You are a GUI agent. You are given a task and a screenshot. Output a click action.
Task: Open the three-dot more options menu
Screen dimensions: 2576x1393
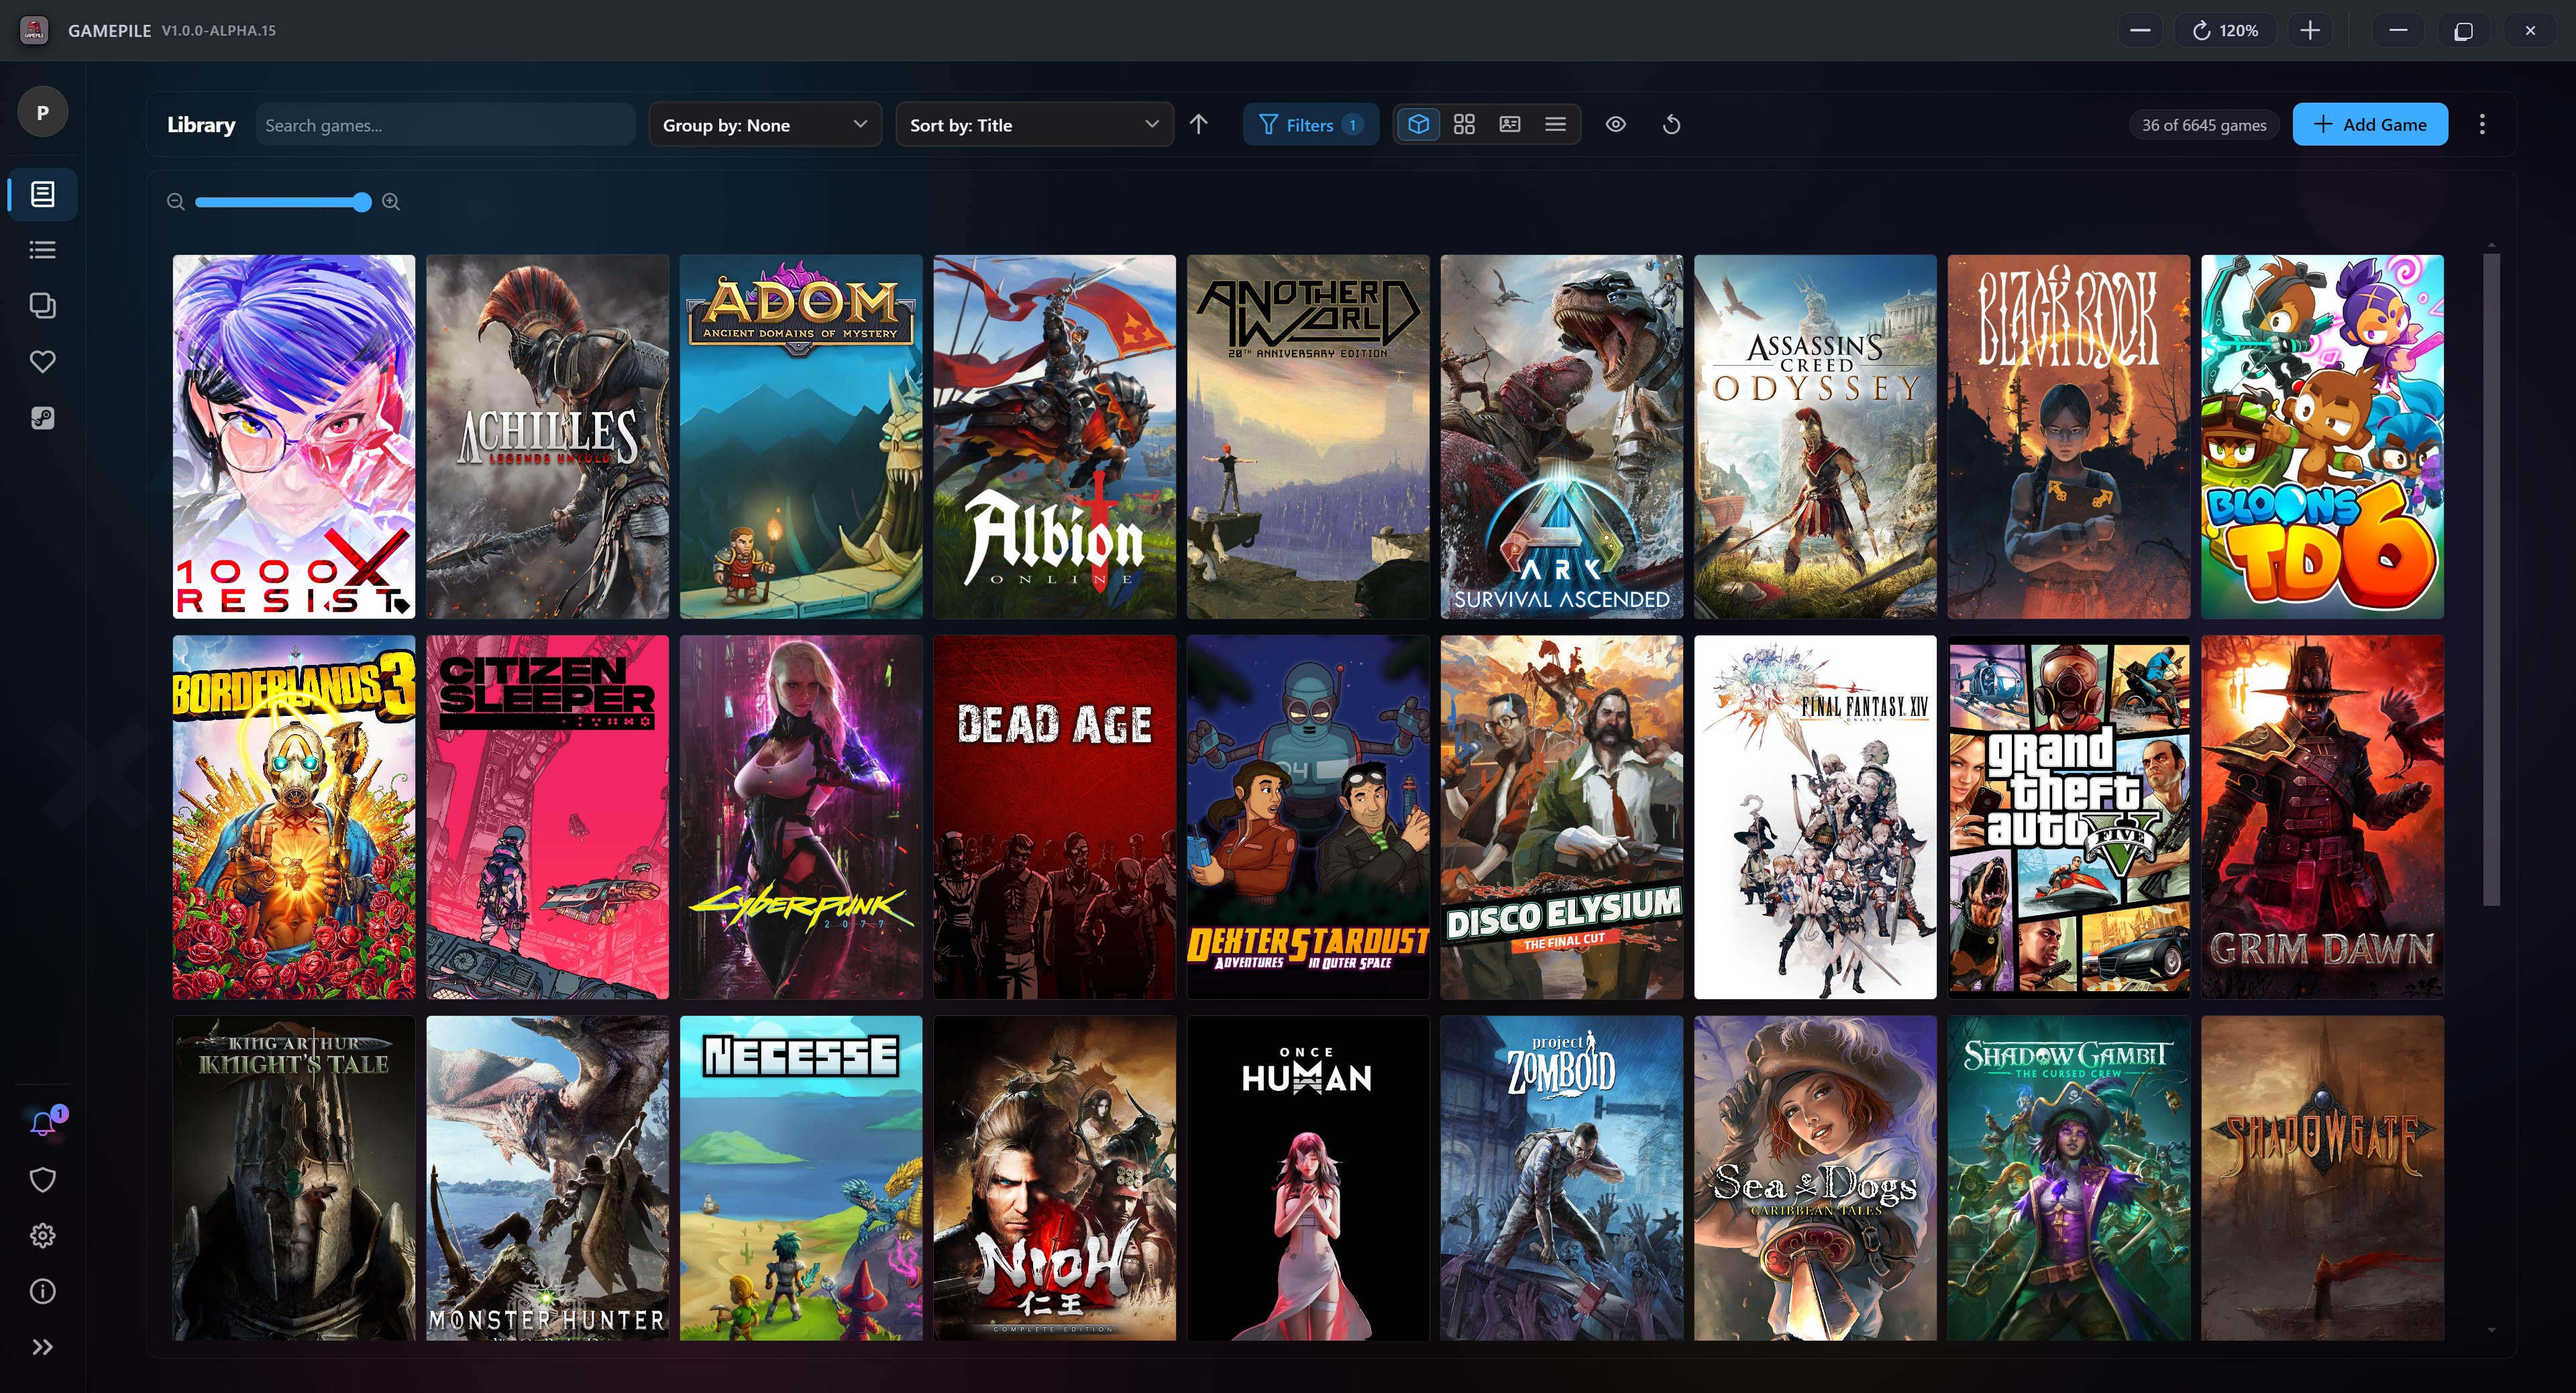[2482, 124]
